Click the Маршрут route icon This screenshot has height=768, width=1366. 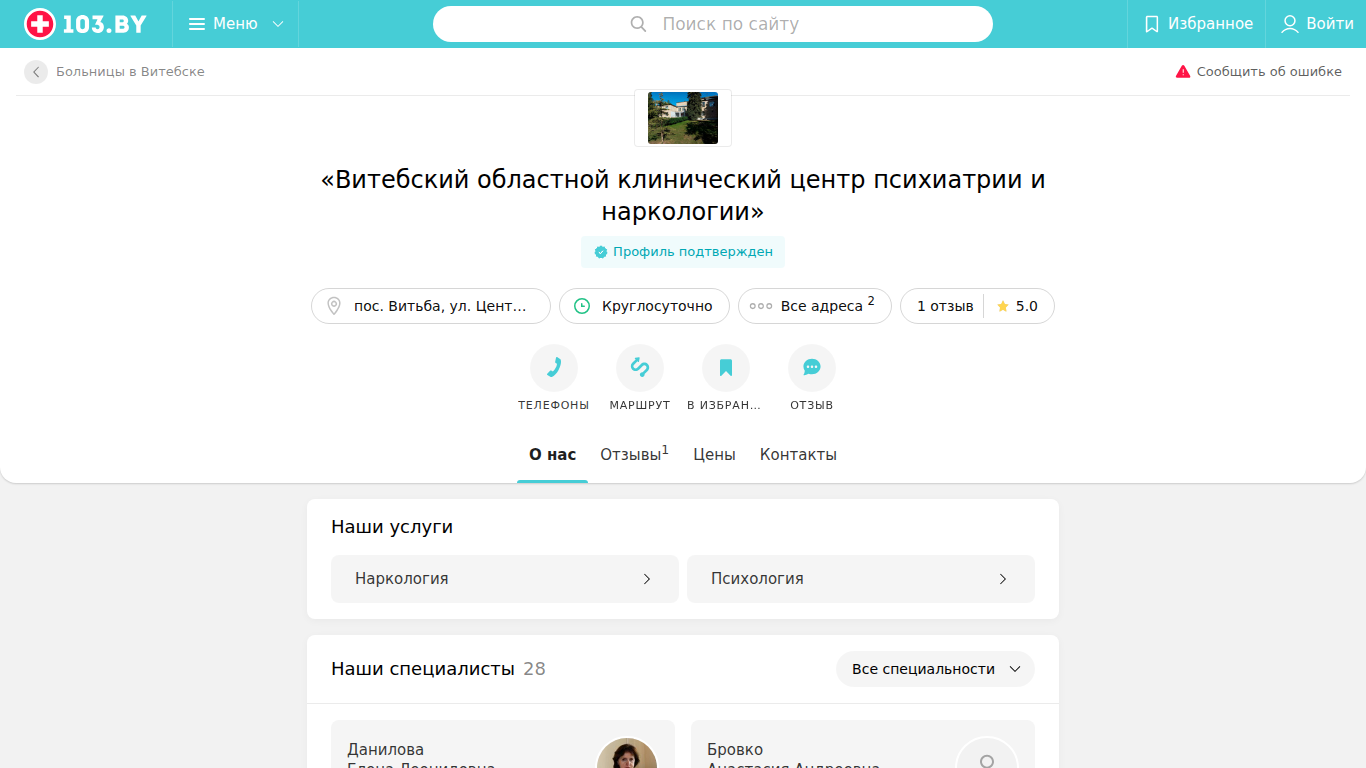(x=640, y=368)
